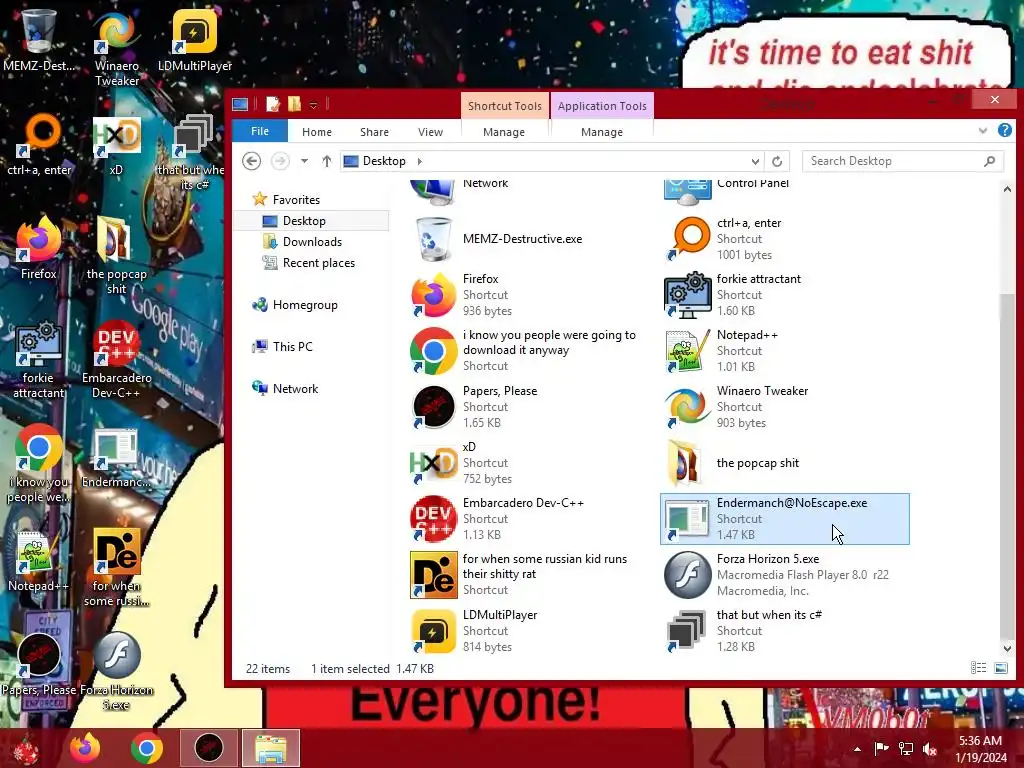The width and height of the screenshot is (1024, 768).
Task: Open Explorer help button
Action: click(1004, 130)
